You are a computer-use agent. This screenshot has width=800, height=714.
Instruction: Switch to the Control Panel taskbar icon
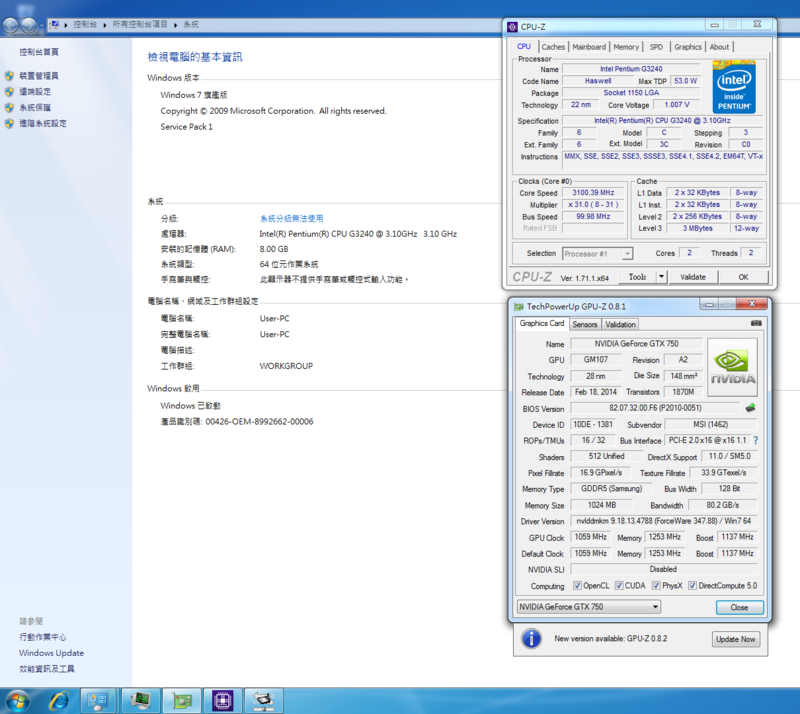click(x=98, y=701)
